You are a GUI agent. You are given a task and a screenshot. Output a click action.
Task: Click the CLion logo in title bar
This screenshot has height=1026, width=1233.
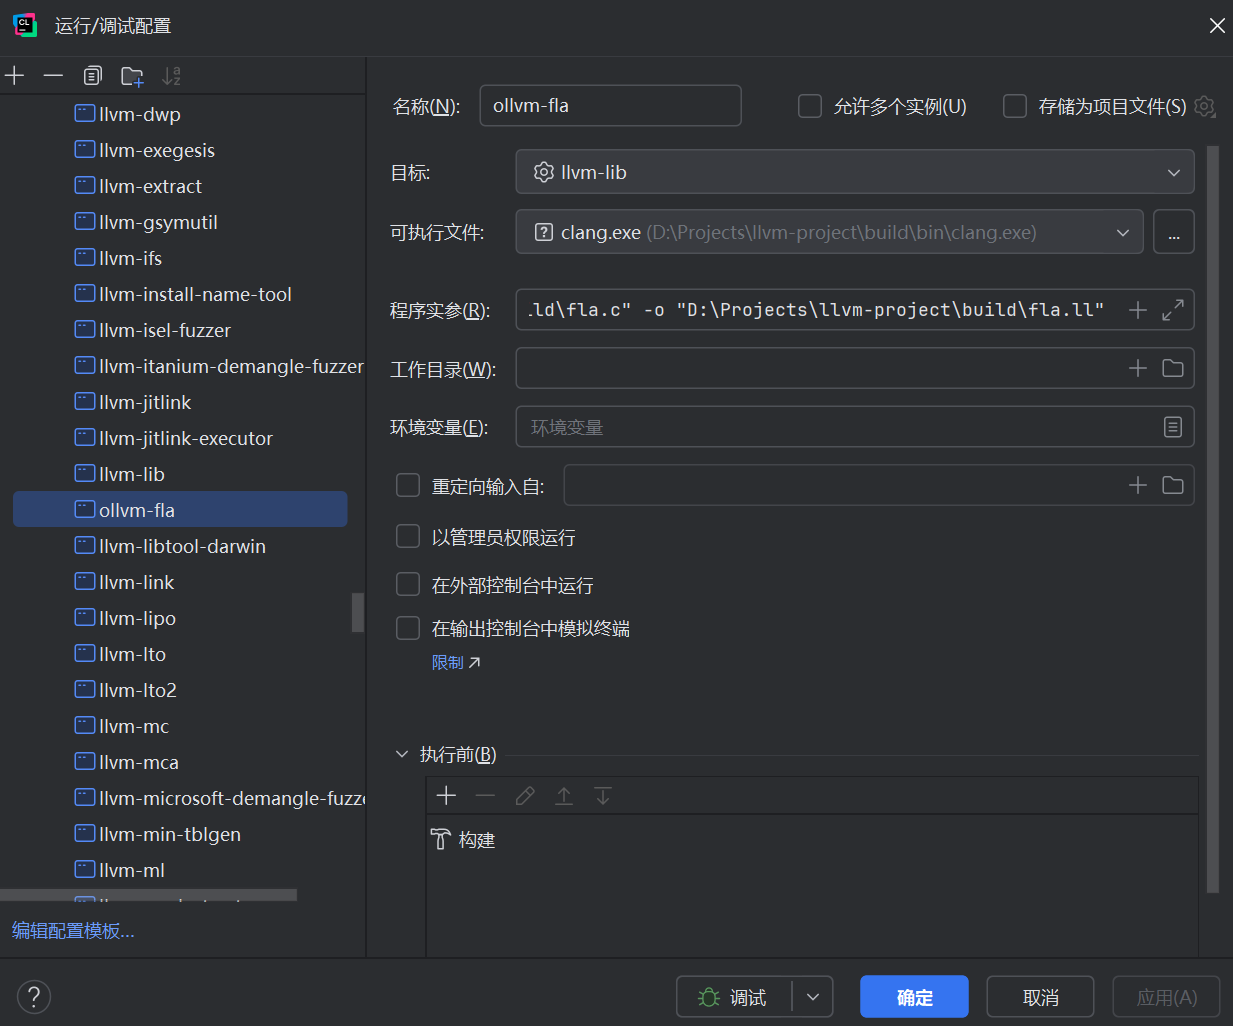[x=25, y=25]
